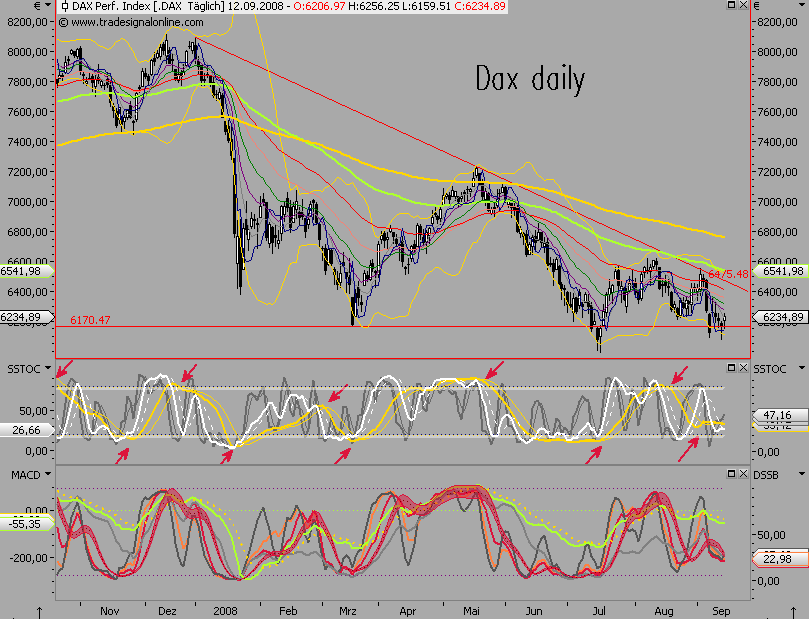
Task: Click the Sep label on time axis
Action: 721,611
